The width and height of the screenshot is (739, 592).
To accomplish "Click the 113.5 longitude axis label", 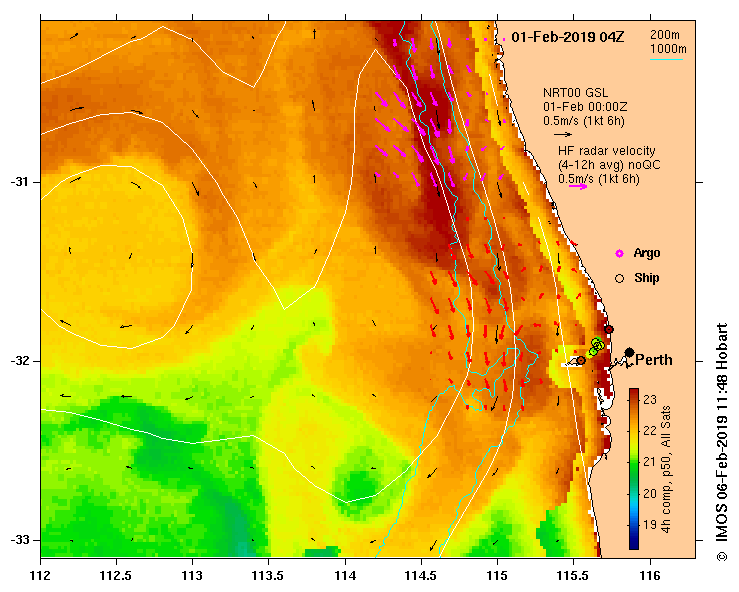I will point(269,576).
